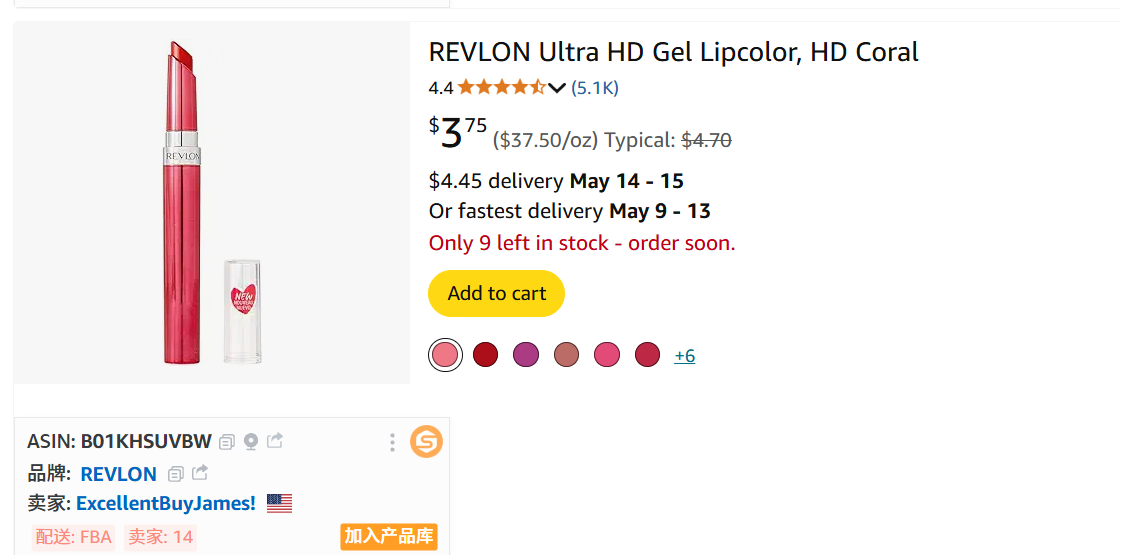
Task: Copy the REVLON brand name
Action: 176,473
